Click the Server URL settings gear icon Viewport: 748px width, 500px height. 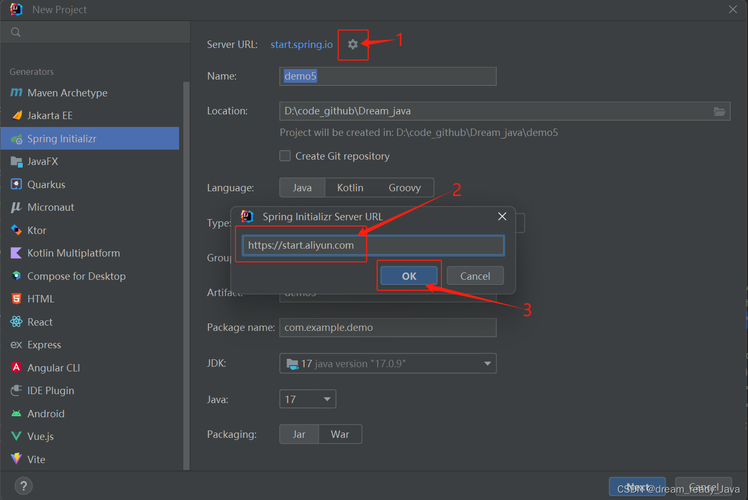(352, 45)
